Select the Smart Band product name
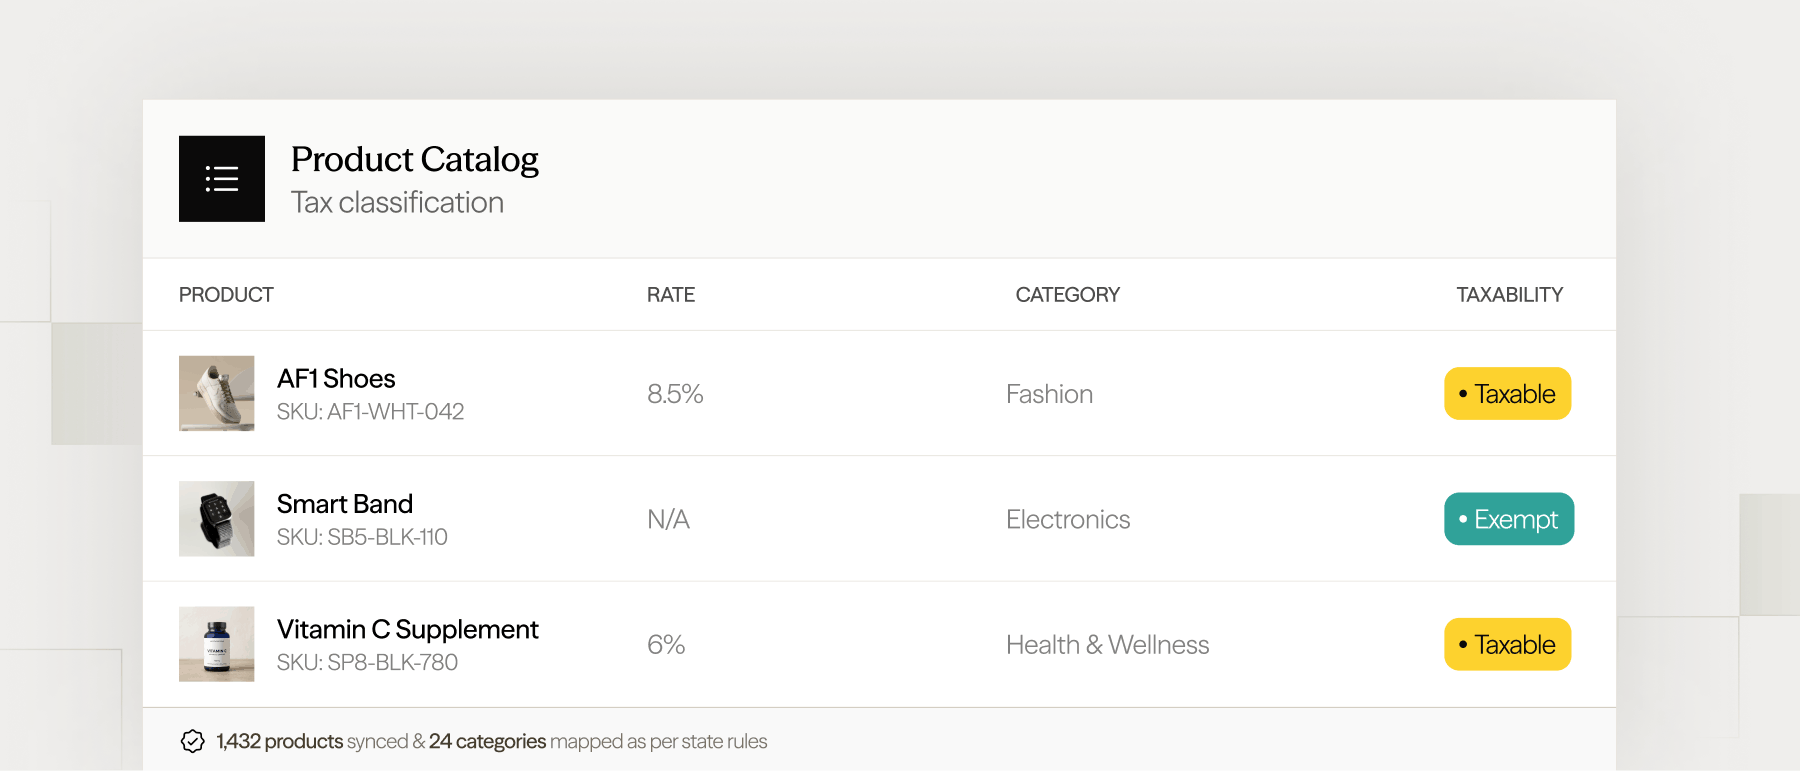Image resolution: width=1800 pixels, height=771 pixels. pos(345,504)
